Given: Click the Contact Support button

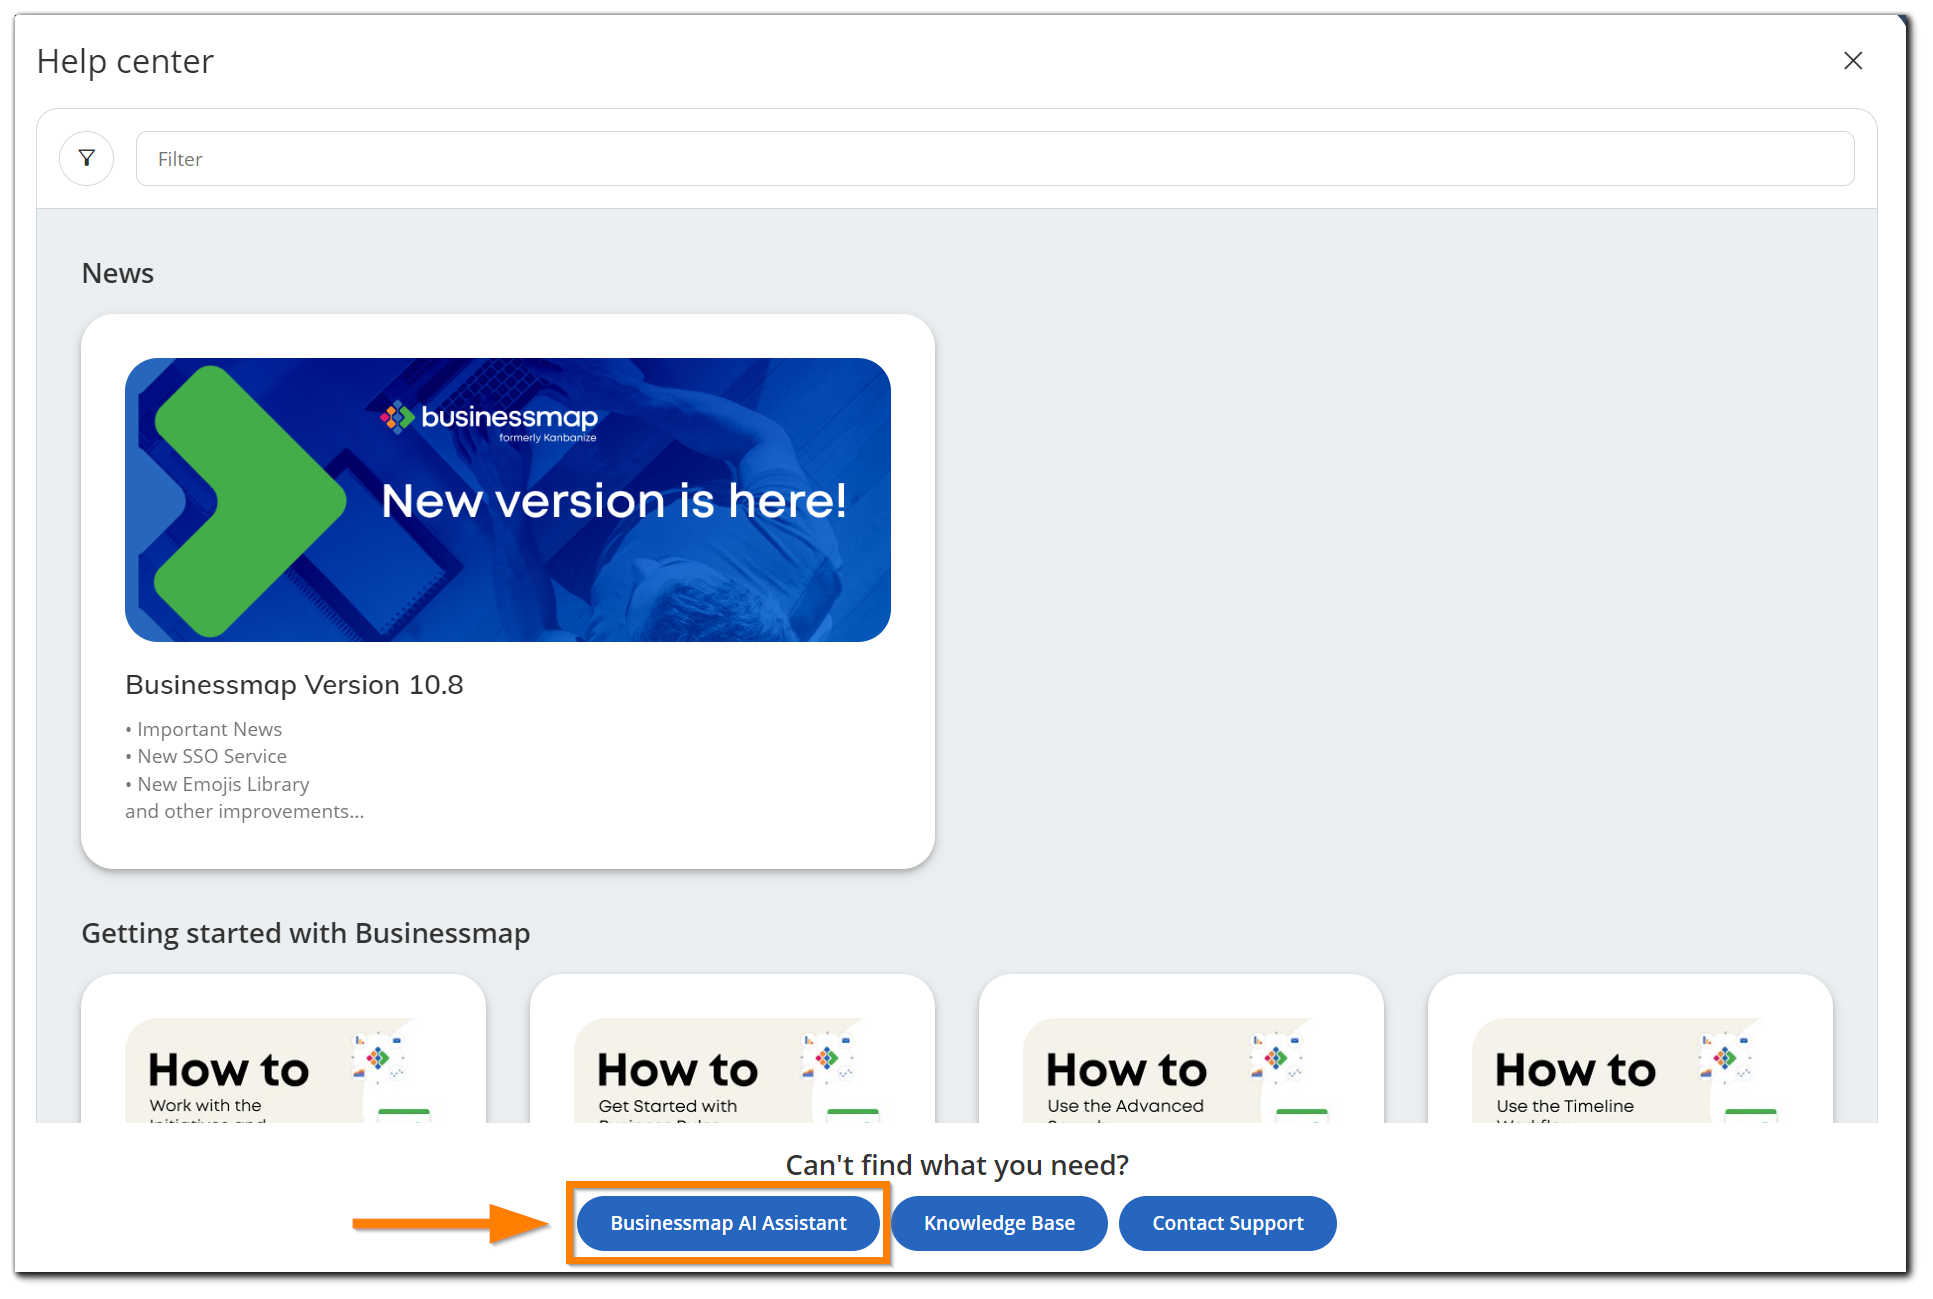Looking at the screenshot, I should point(1227,1223).
